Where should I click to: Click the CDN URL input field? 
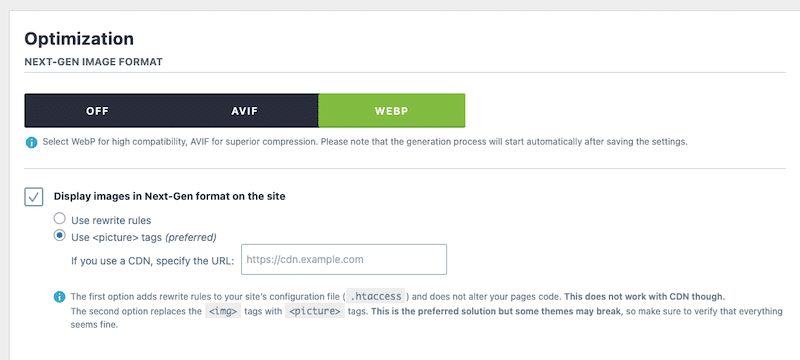click(344, 260)
